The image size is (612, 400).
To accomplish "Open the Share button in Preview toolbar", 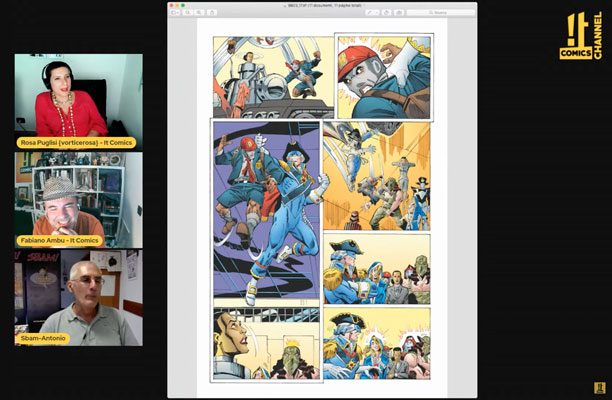I will [212, 12].
